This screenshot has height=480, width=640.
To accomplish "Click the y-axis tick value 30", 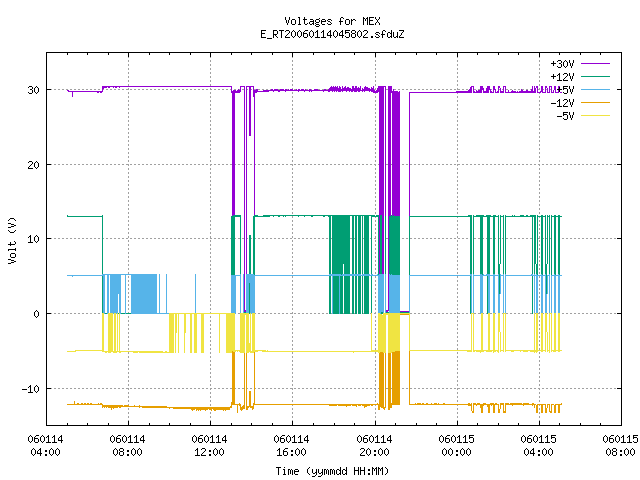I will click(x=33, y=90).
